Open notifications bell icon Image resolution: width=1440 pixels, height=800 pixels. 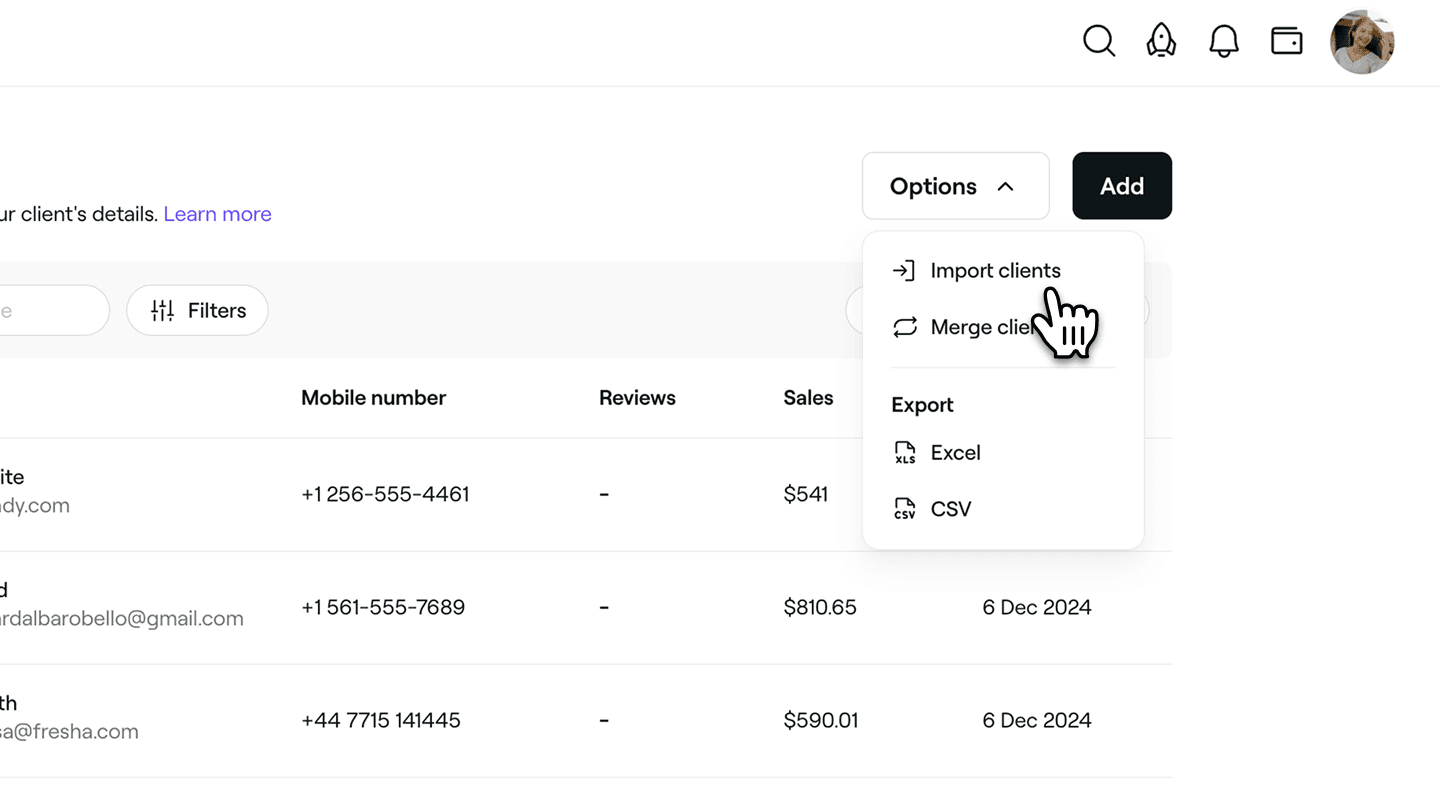coord(1224,41)
